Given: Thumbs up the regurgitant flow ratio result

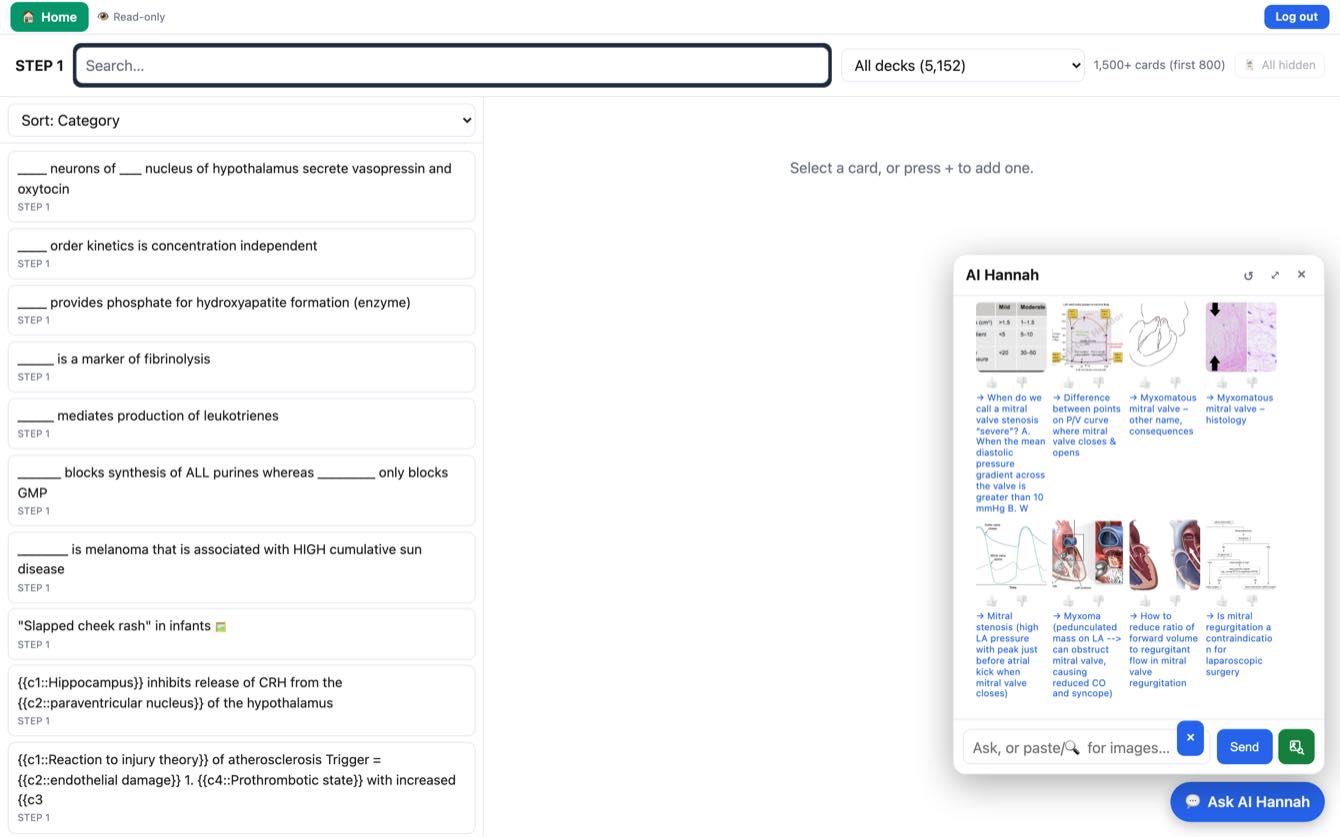Looking at the screenshot, I should point(1145,601).
